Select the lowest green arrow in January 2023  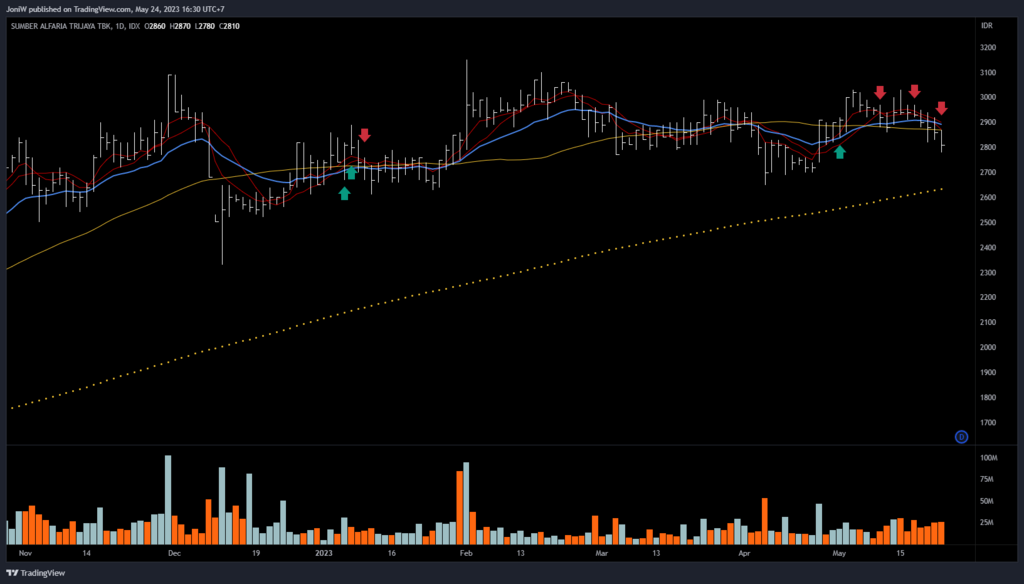pos(345,193)
